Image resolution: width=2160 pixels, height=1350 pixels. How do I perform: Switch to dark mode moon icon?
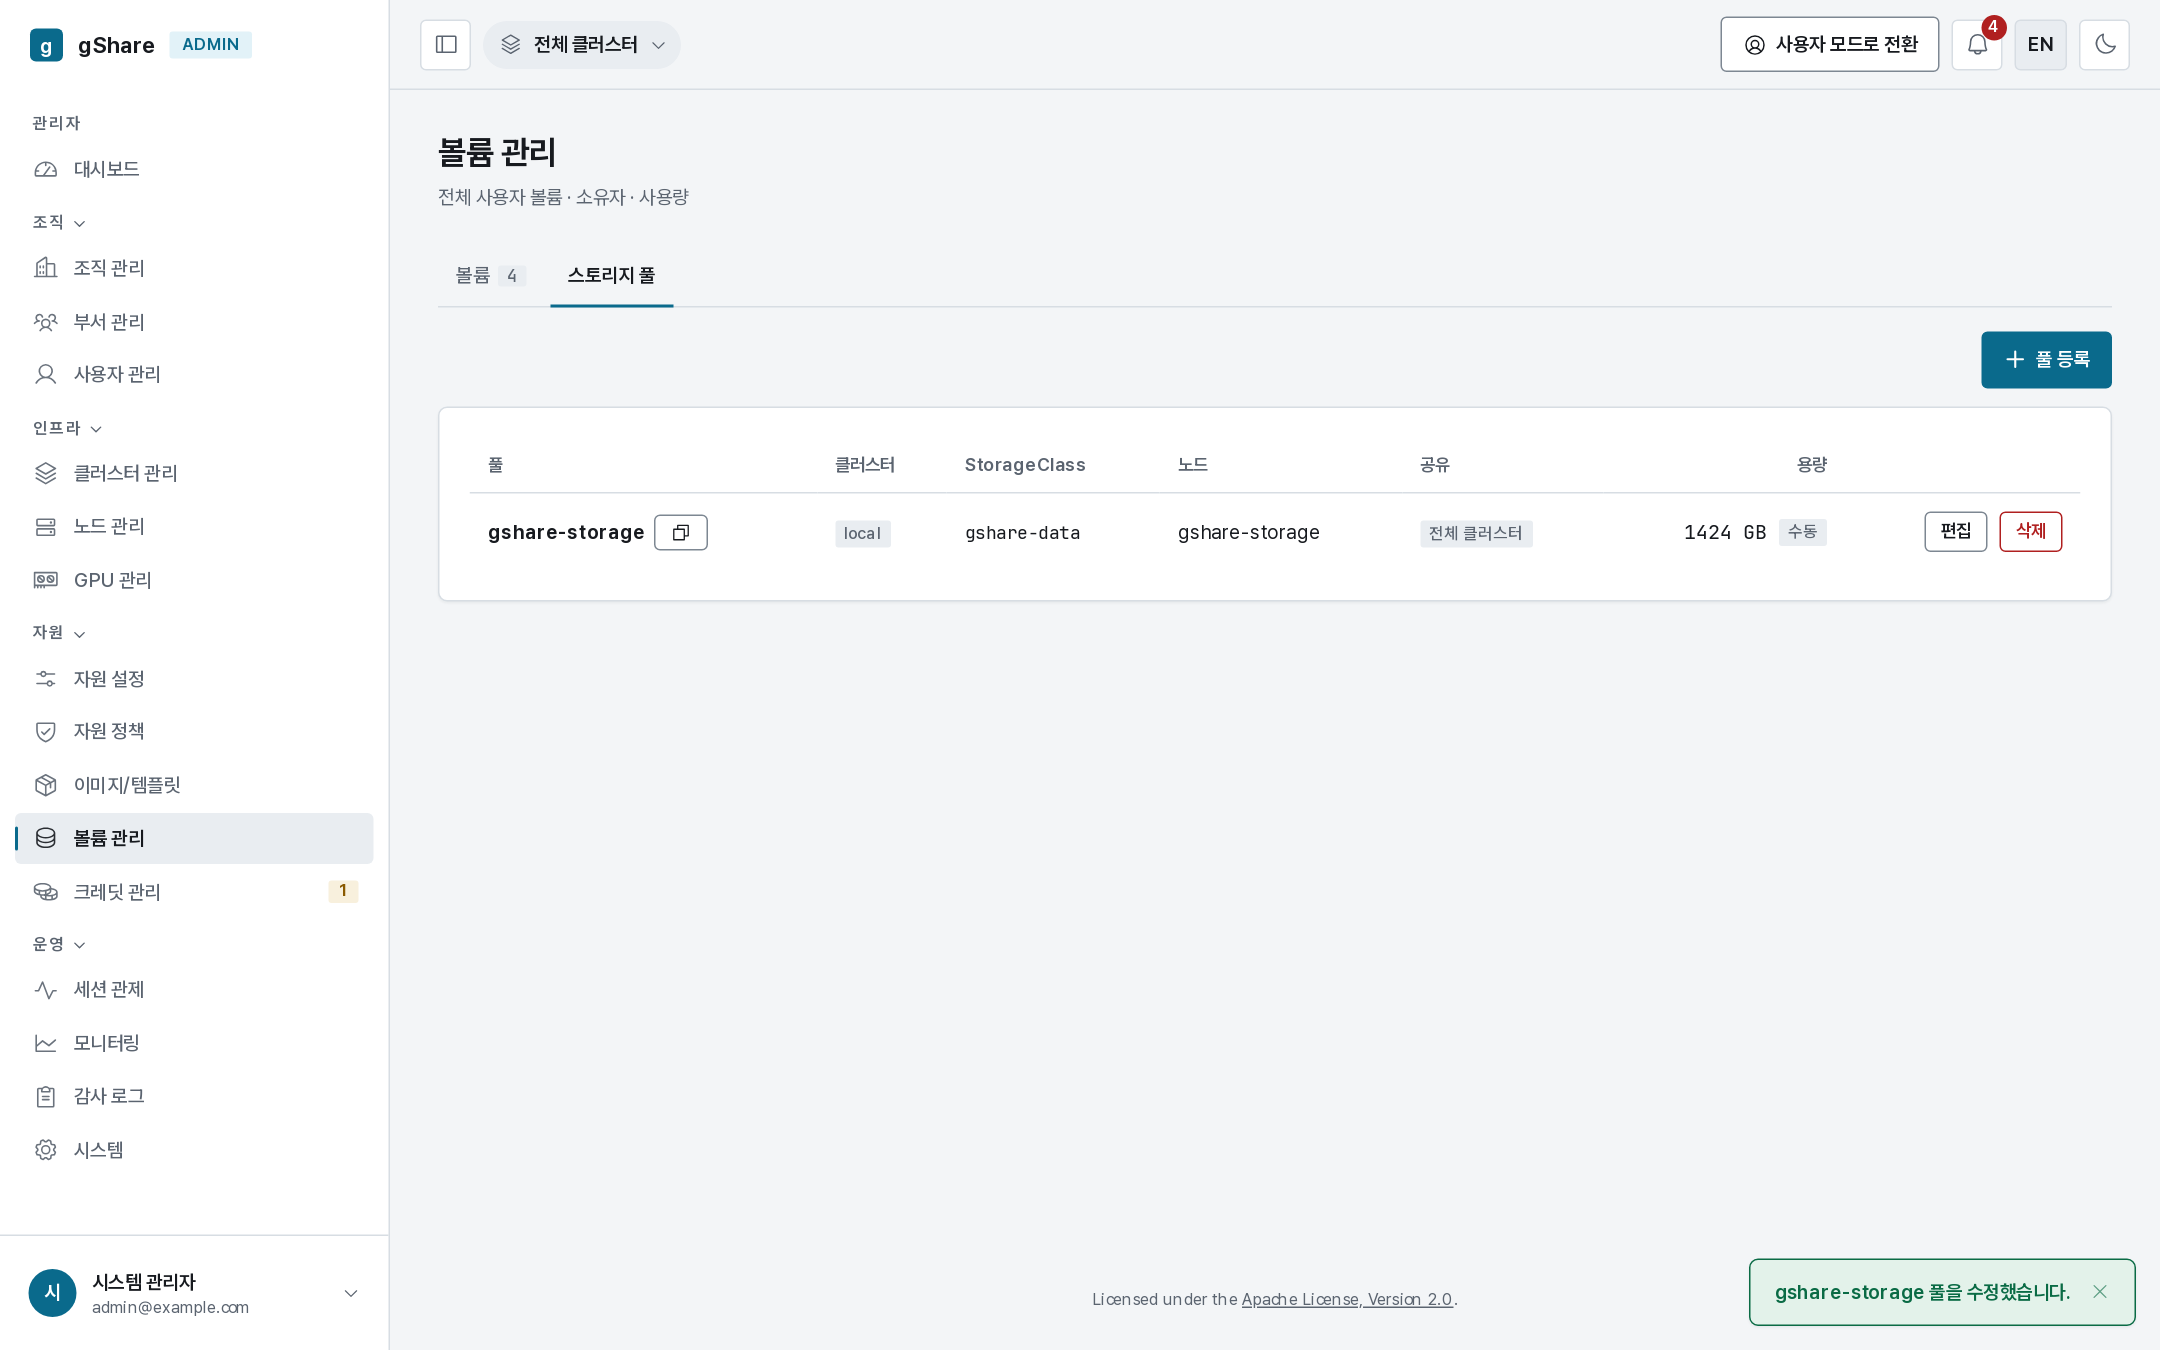(2104, 45)
